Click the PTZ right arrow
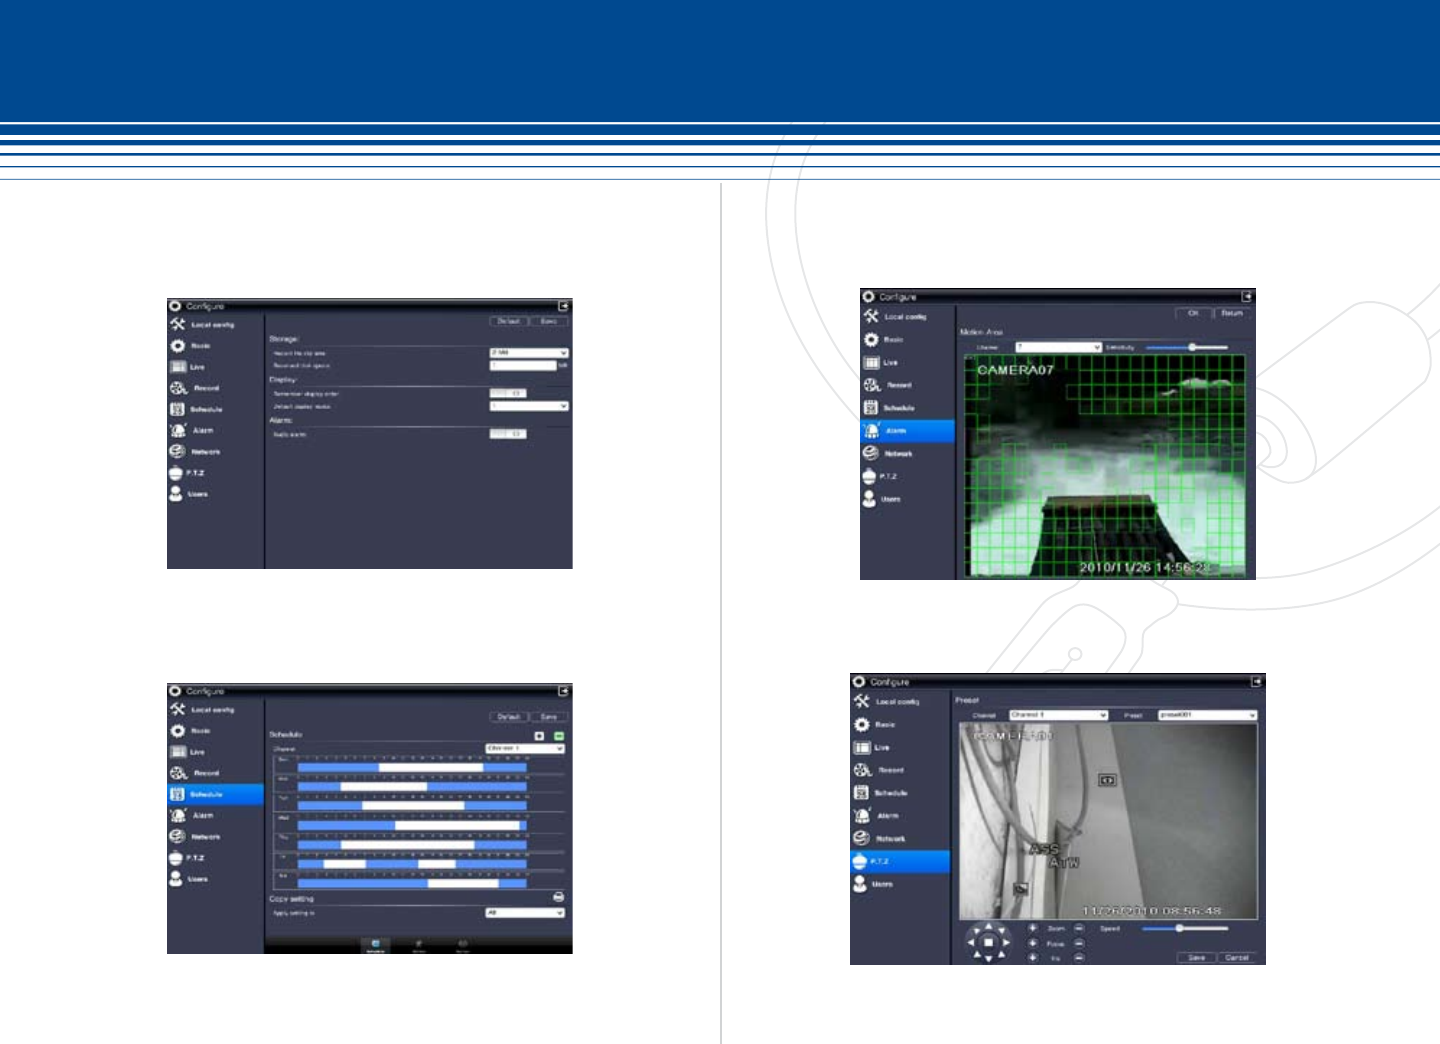 pyautogui.click(x=1006, y=942)
